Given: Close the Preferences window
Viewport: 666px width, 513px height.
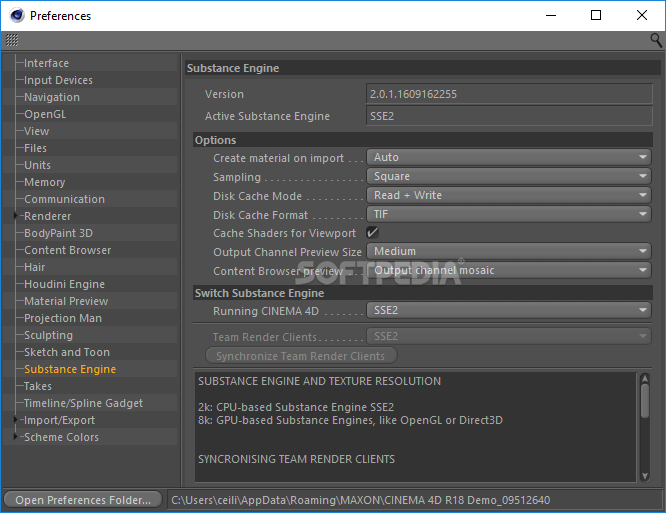Looking at the screenshot, I should [642, 15].
